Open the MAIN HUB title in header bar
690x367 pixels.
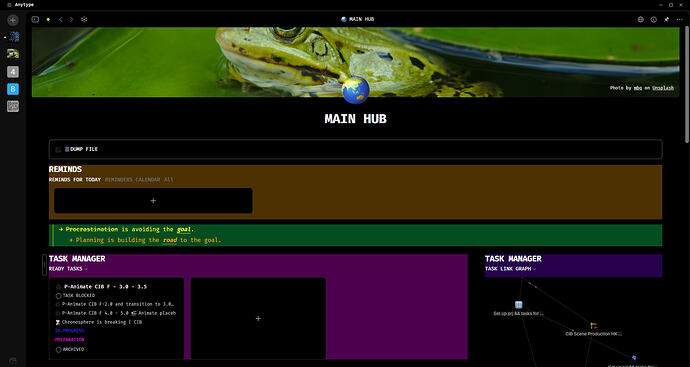click(x=361, y=19)
